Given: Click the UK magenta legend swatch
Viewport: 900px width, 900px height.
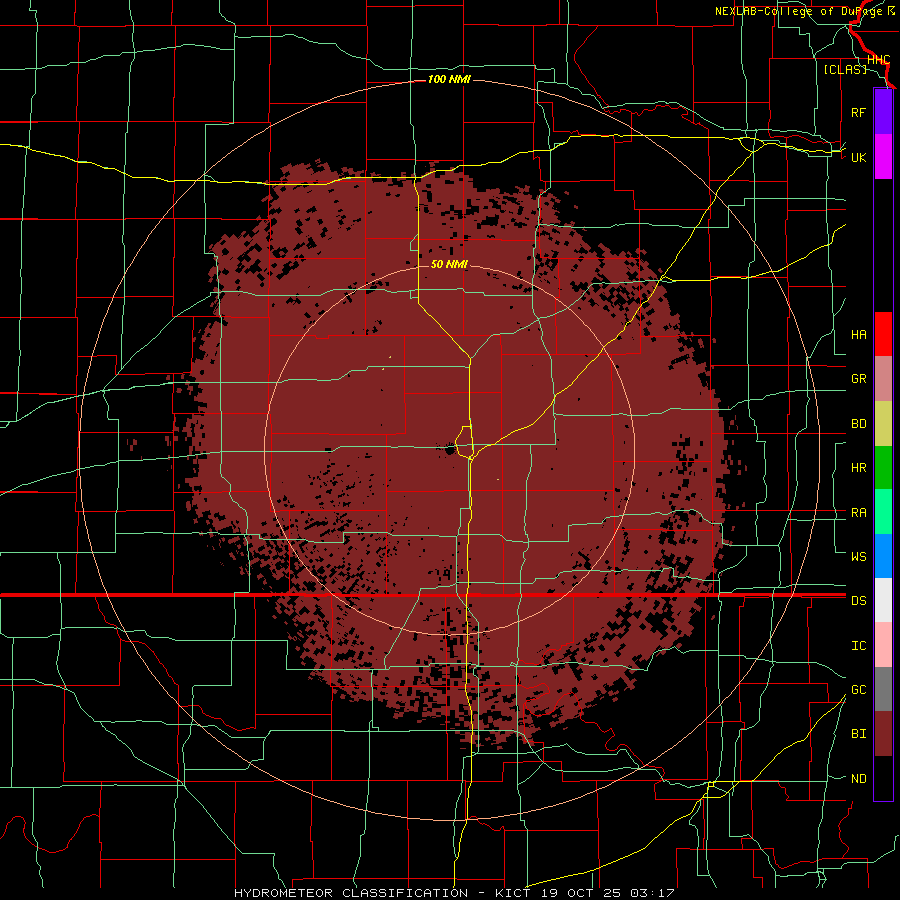Looking at the screenshot, I should click(x=883, y=157).
